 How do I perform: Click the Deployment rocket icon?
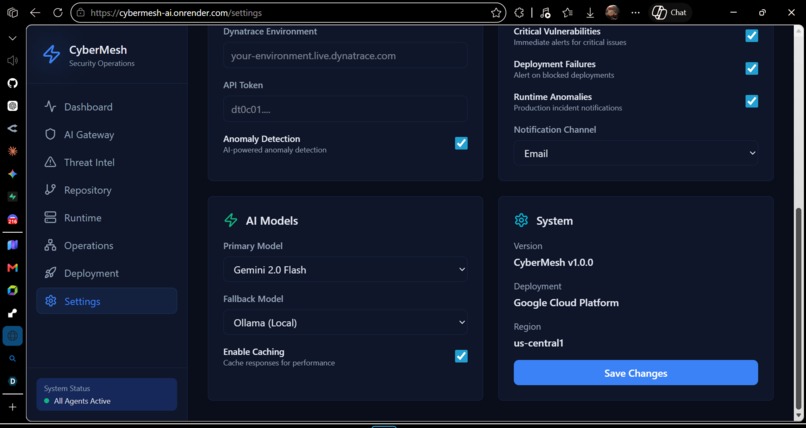coord(50,273)
